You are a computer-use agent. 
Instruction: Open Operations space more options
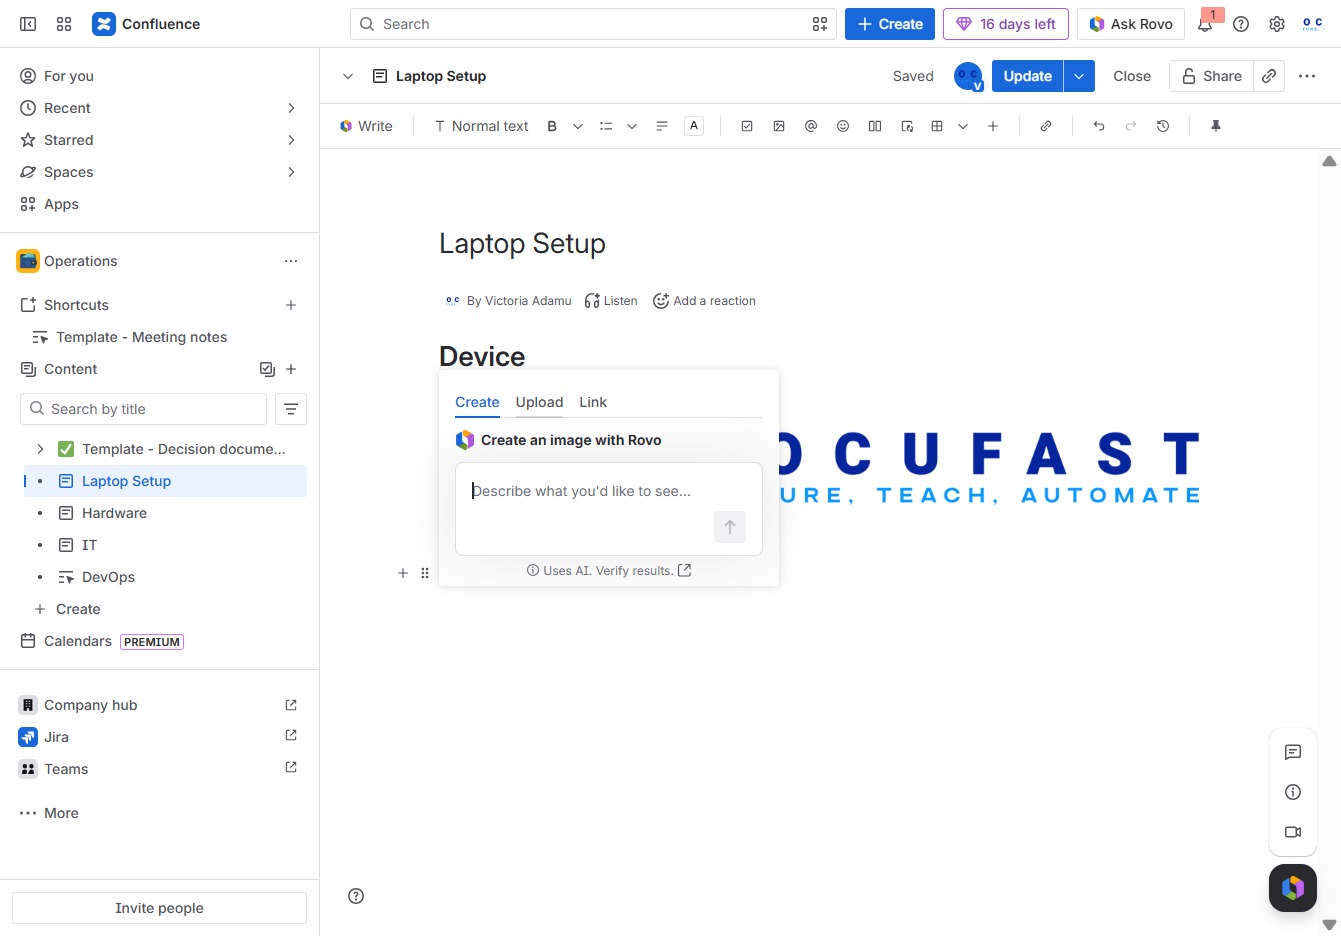(291, 261)
